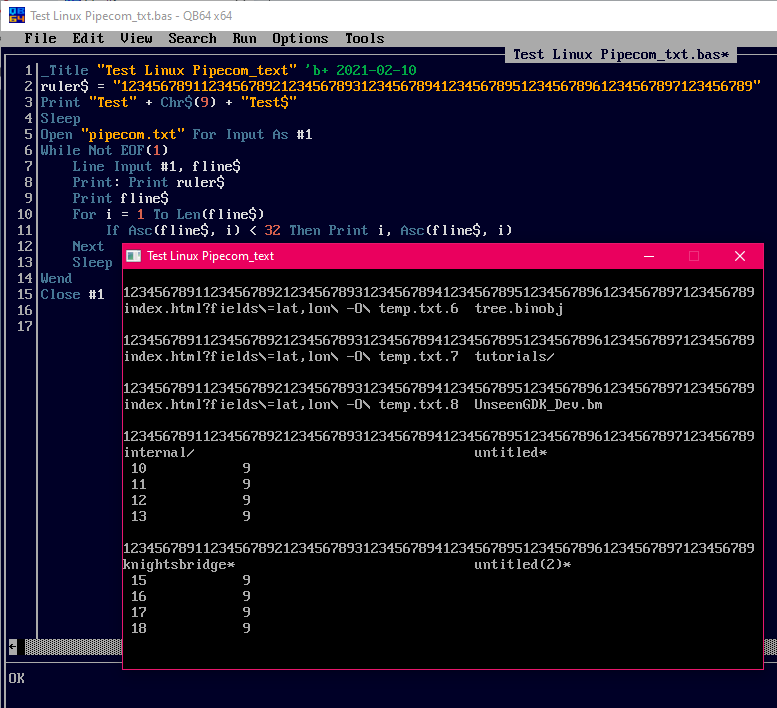Open the Run menu
Image resolution: width=777 pixels, height=708 pixels.
coord(244,38)
